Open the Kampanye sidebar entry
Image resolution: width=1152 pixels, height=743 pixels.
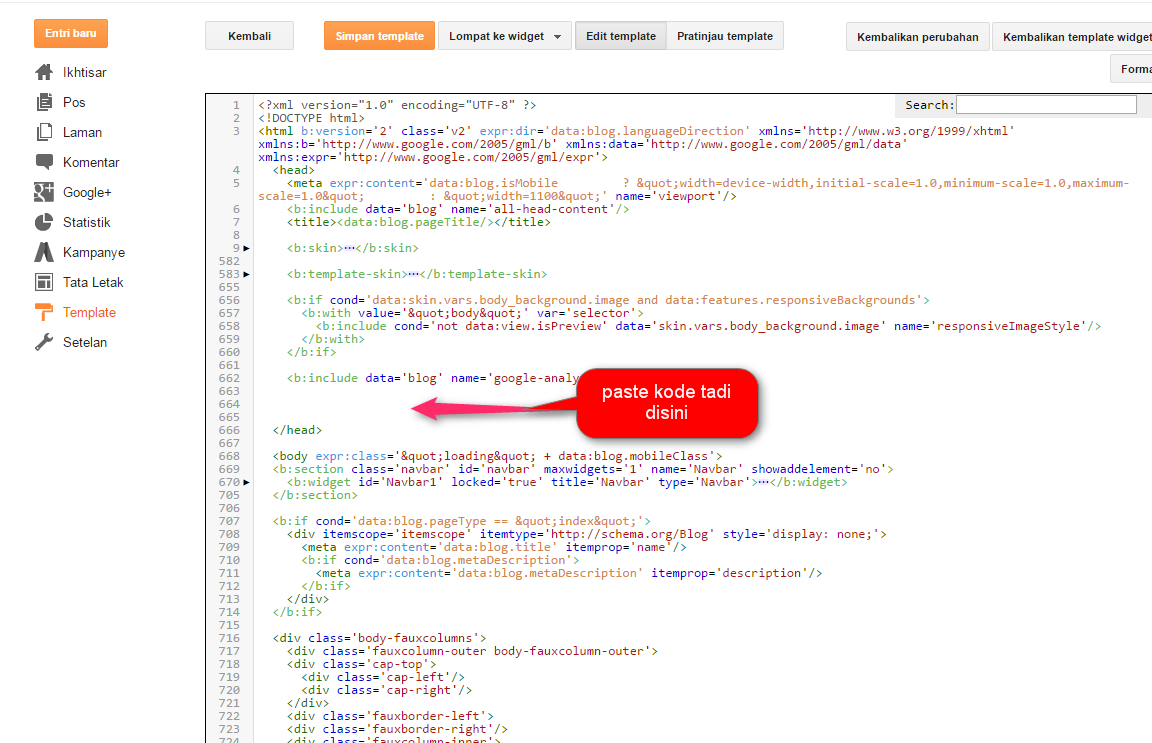[94, 252]
